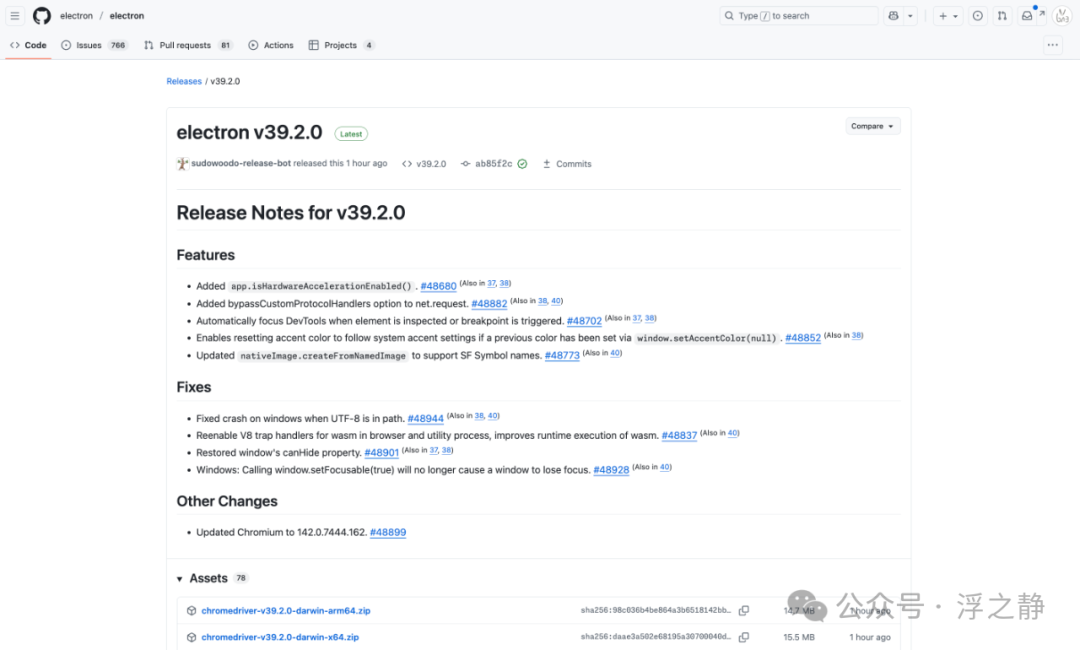The height and width of the screenshot is (650, 1080).
Task: Open pull request #48702
Action: [x=584, y=321]
